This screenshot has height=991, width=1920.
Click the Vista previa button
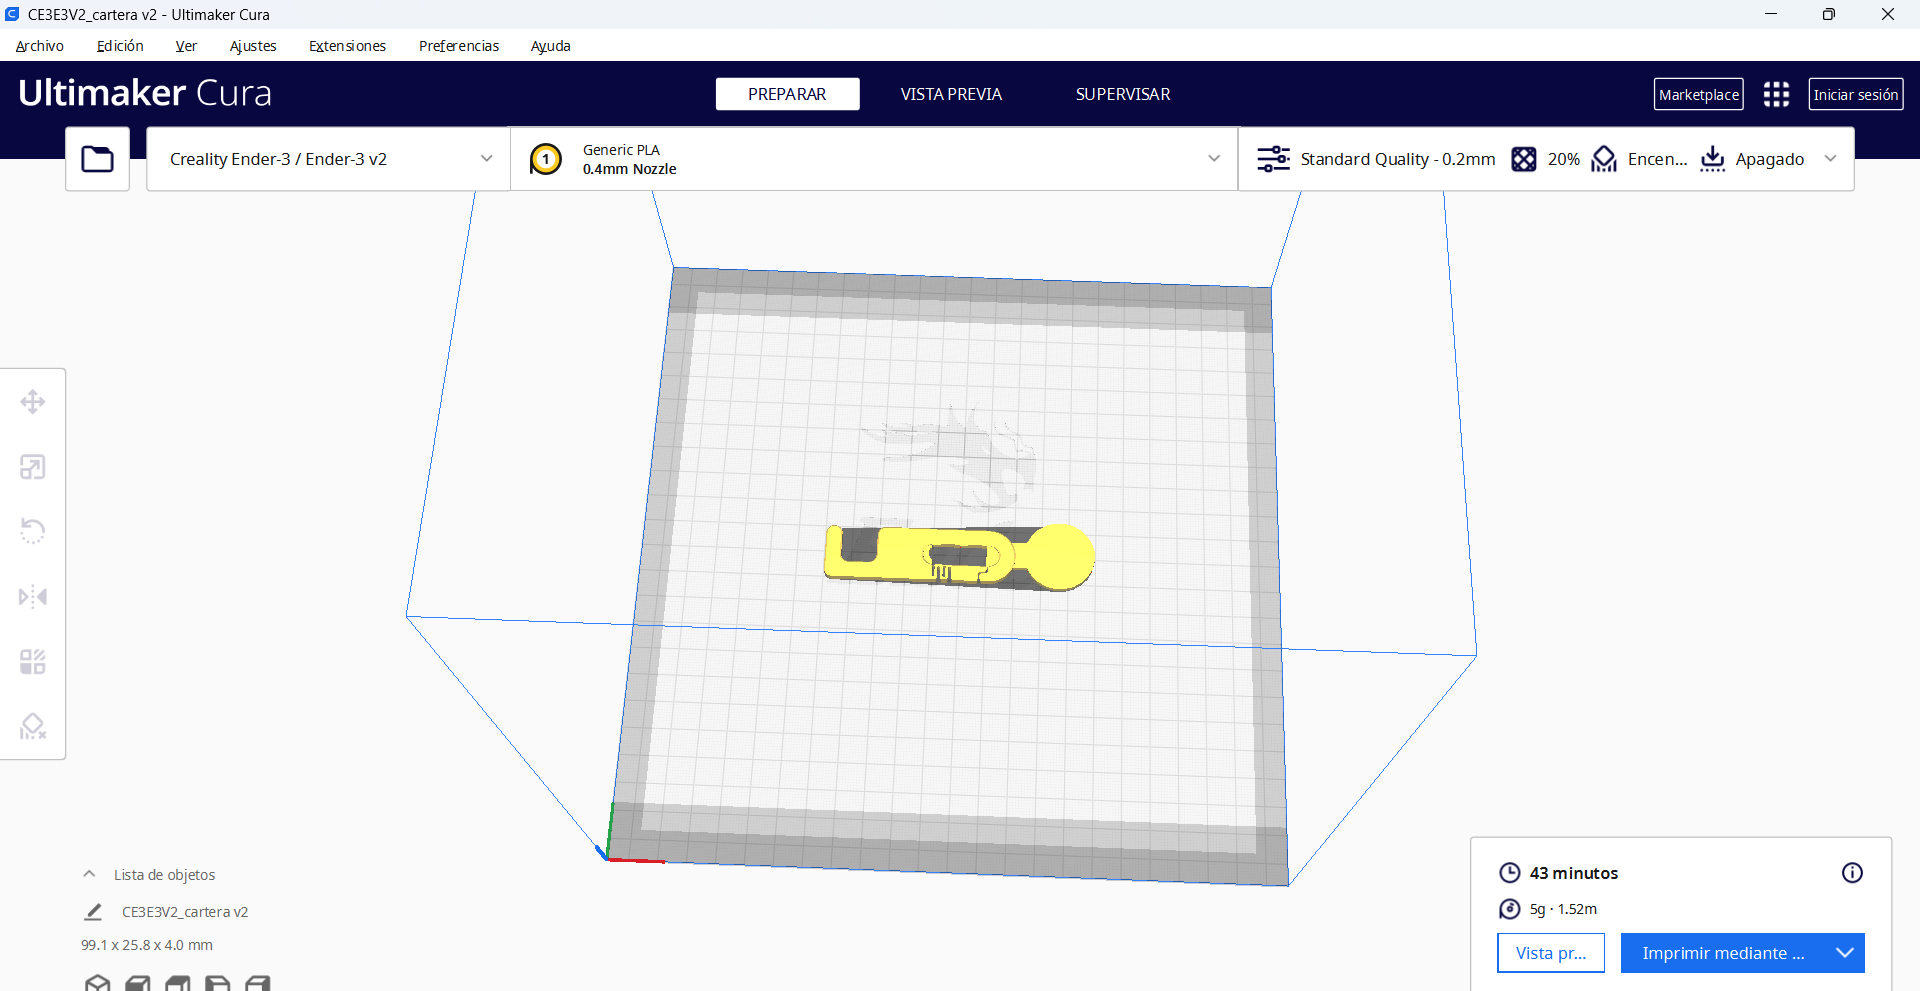tap(1551, 953)
